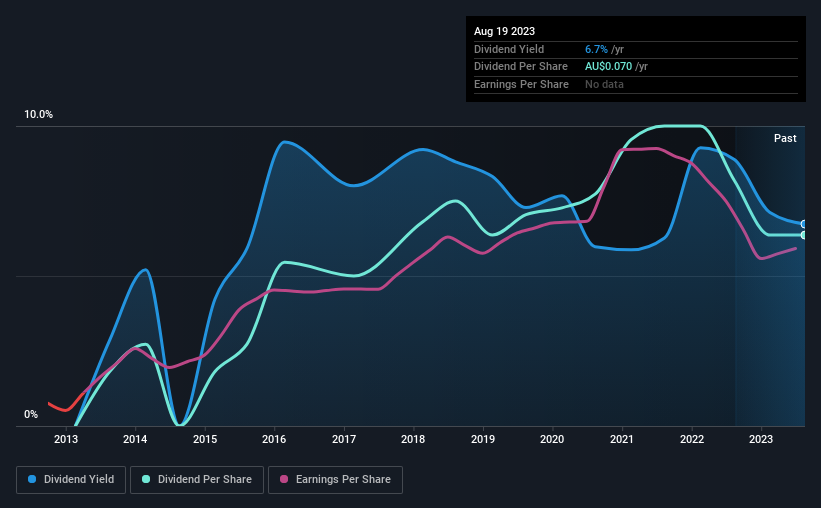
Task: Click the 'Aug 19 2023' tooltip date
Action: [x=504, y=31]
